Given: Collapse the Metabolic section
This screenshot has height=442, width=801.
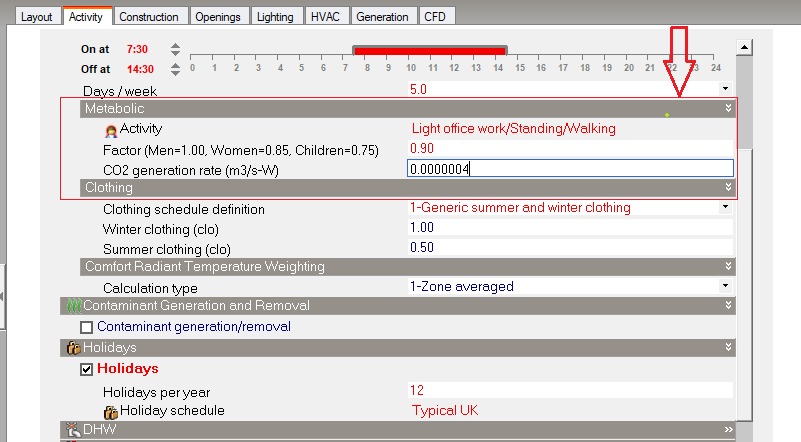Looking at the screenshot, I should point(728,108).
